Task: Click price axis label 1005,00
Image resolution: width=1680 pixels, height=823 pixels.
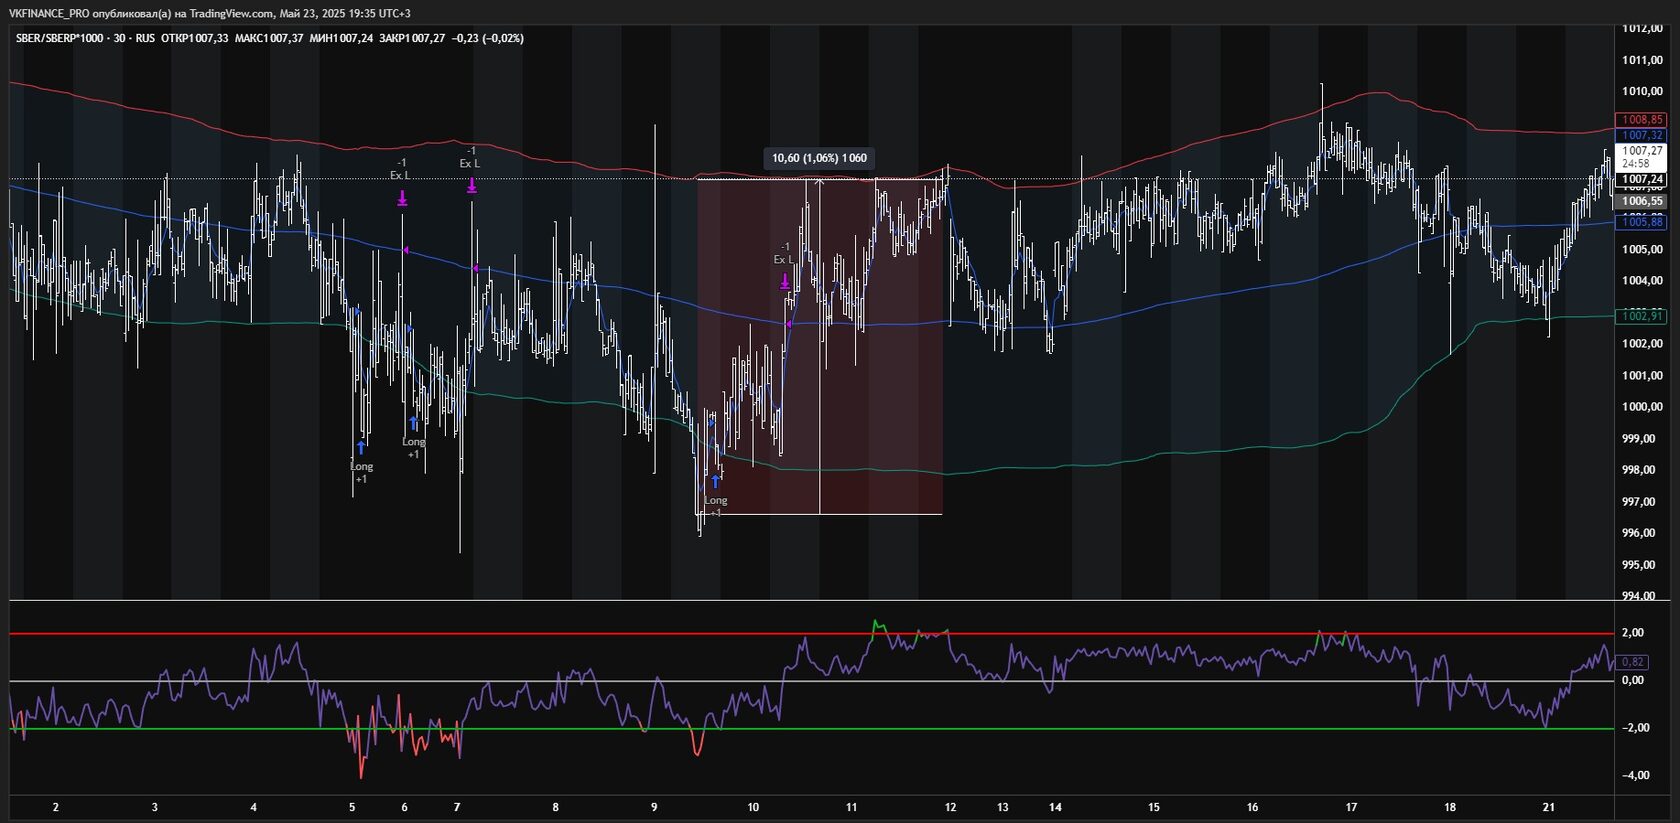Action: point(1642,249)
